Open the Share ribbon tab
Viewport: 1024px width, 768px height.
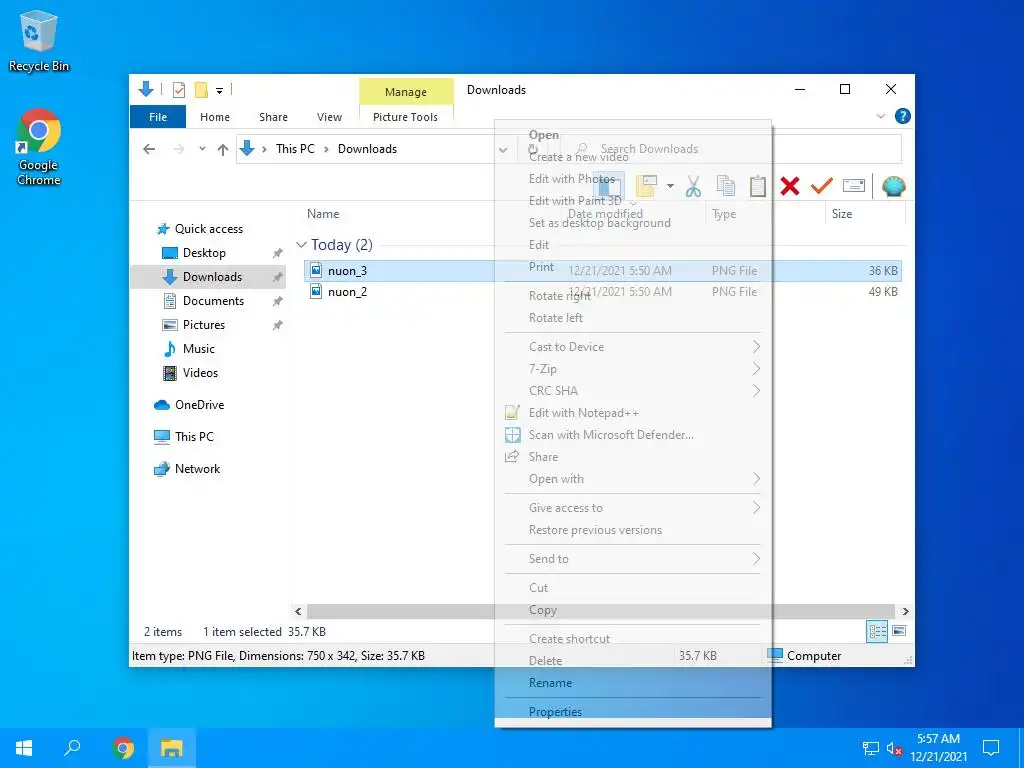coord(273,117)
